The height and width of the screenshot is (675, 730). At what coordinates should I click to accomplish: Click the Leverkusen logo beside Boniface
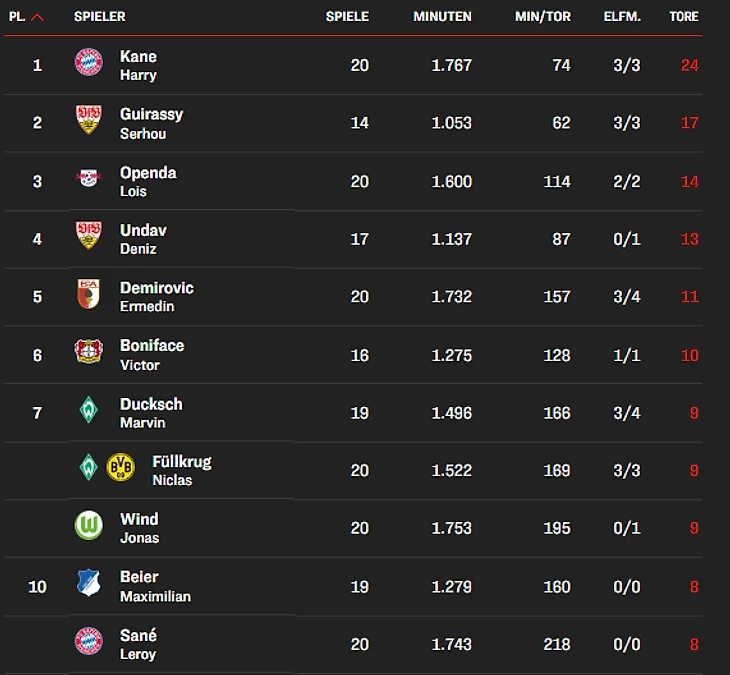pyautogui.click(x=89, y=352)
